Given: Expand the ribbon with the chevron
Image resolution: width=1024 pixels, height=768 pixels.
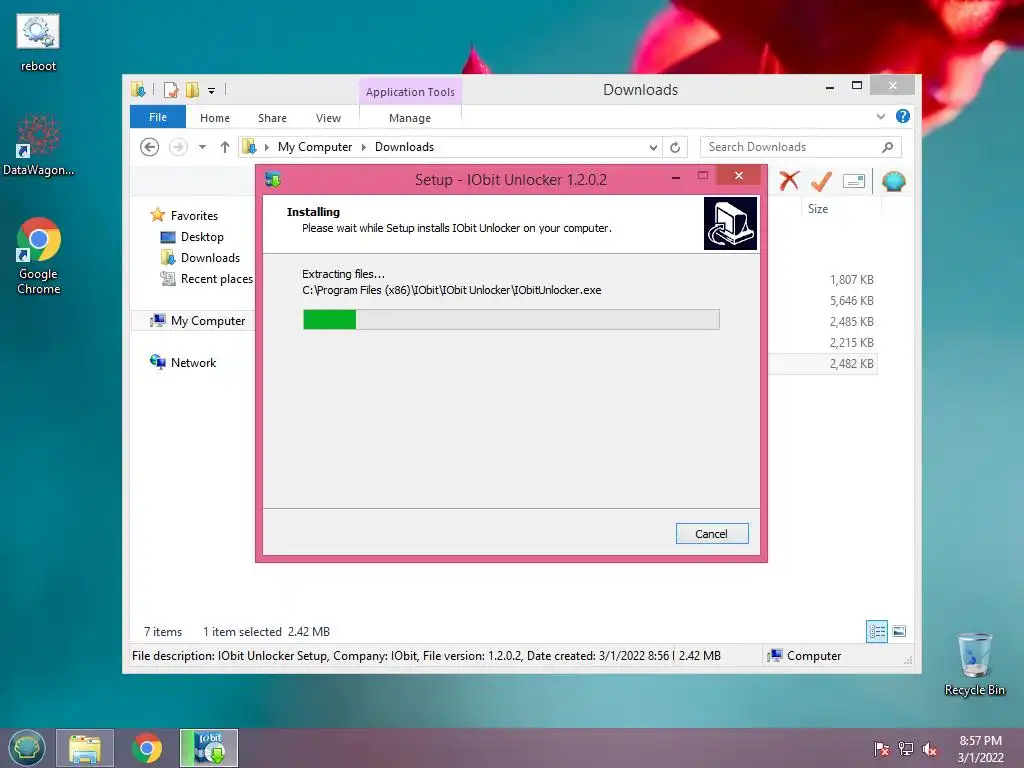Looking at the screenshot, I should point(880,116).
